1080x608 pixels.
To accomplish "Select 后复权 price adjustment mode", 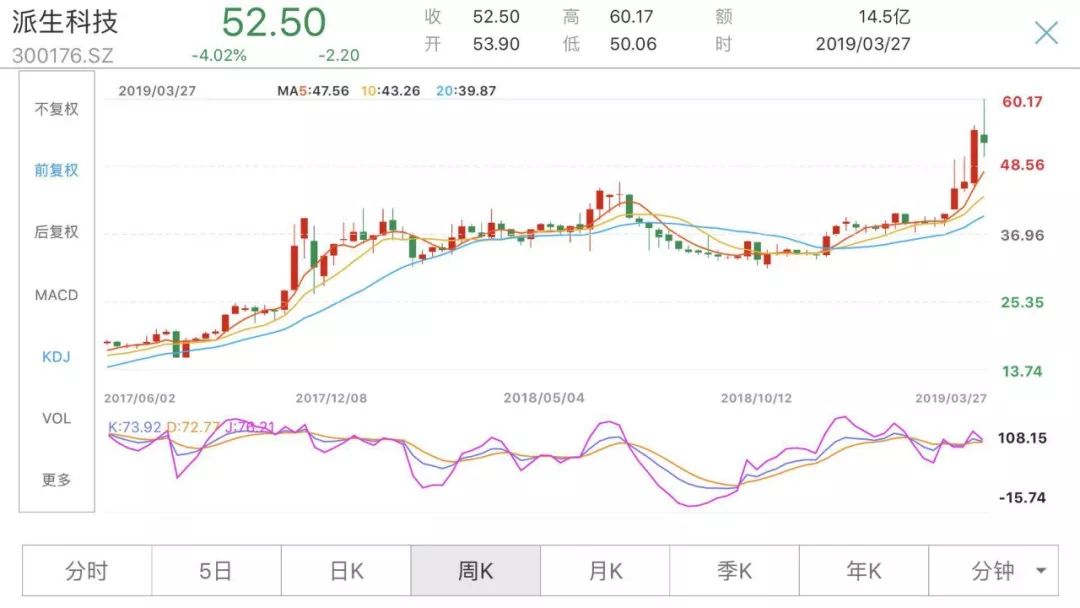I will [56, 232].
